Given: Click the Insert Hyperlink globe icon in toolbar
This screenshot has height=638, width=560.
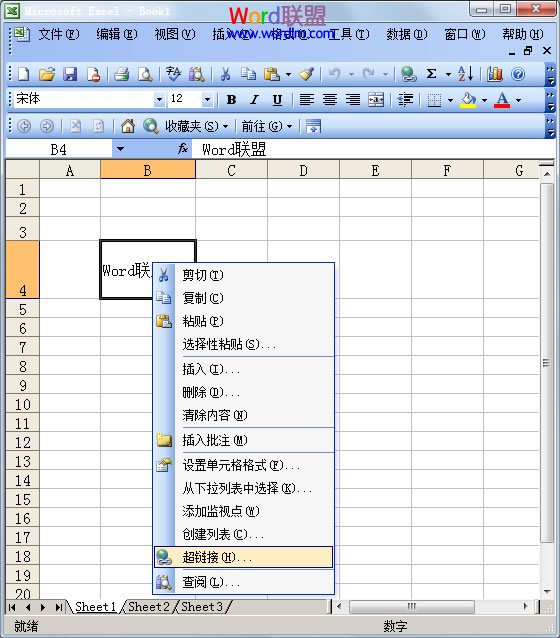Looking at the screenshot, I should click(x=408, y=74).
